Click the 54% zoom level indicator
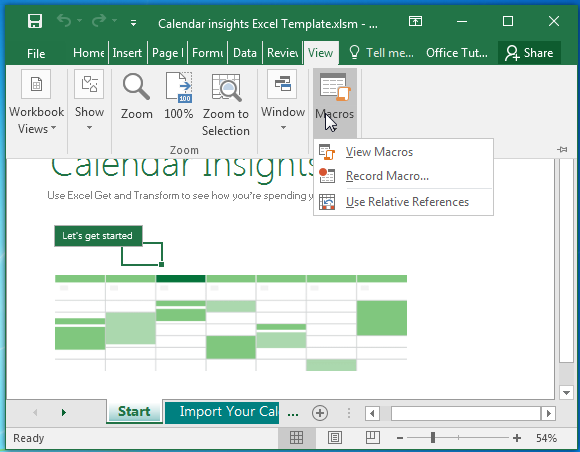This screenshot has width=580, height=452. click(546, 438)
